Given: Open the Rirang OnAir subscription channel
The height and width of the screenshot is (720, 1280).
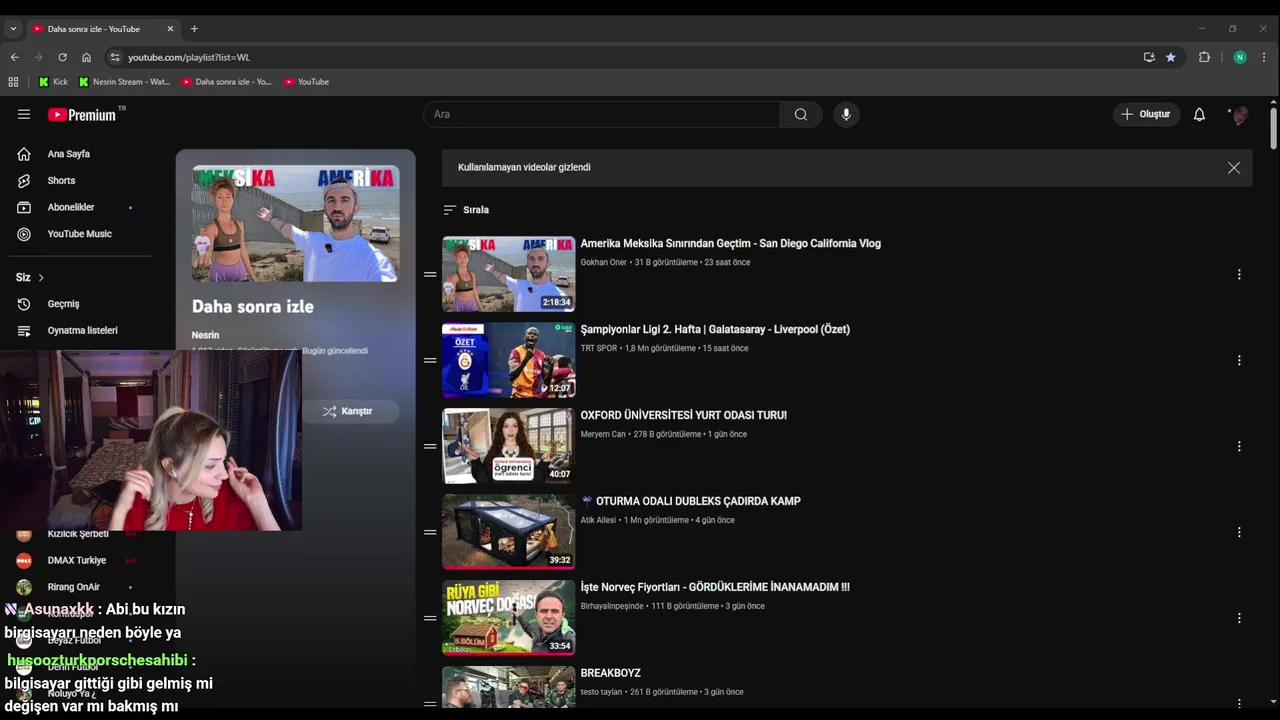Looking at the screenshot, I should tap(76, 587).
